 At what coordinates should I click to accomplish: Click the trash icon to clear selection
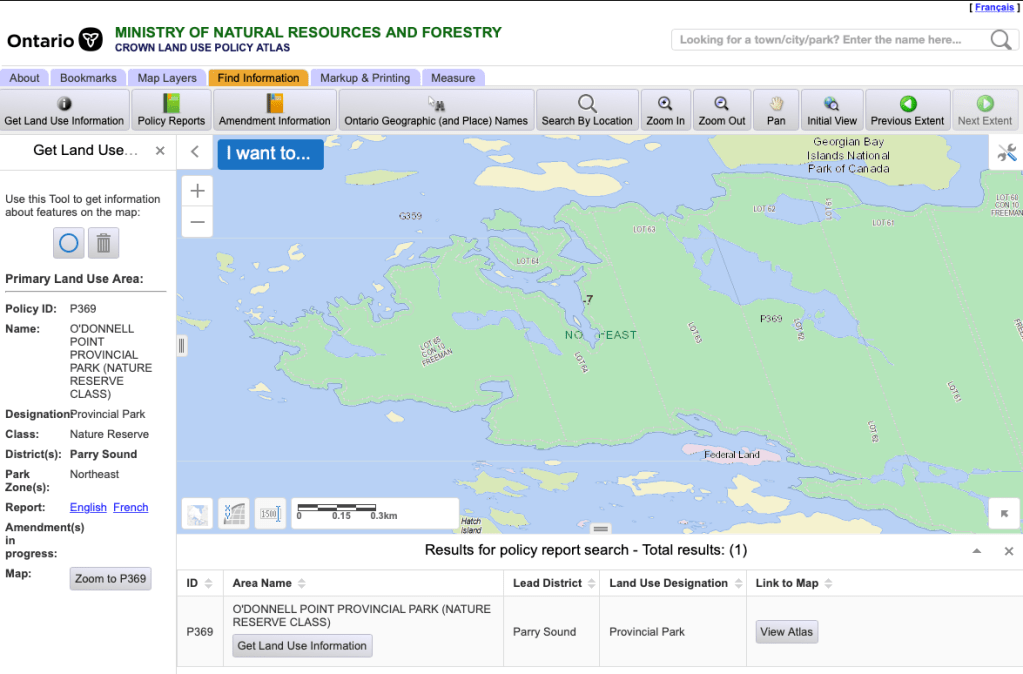103,243
